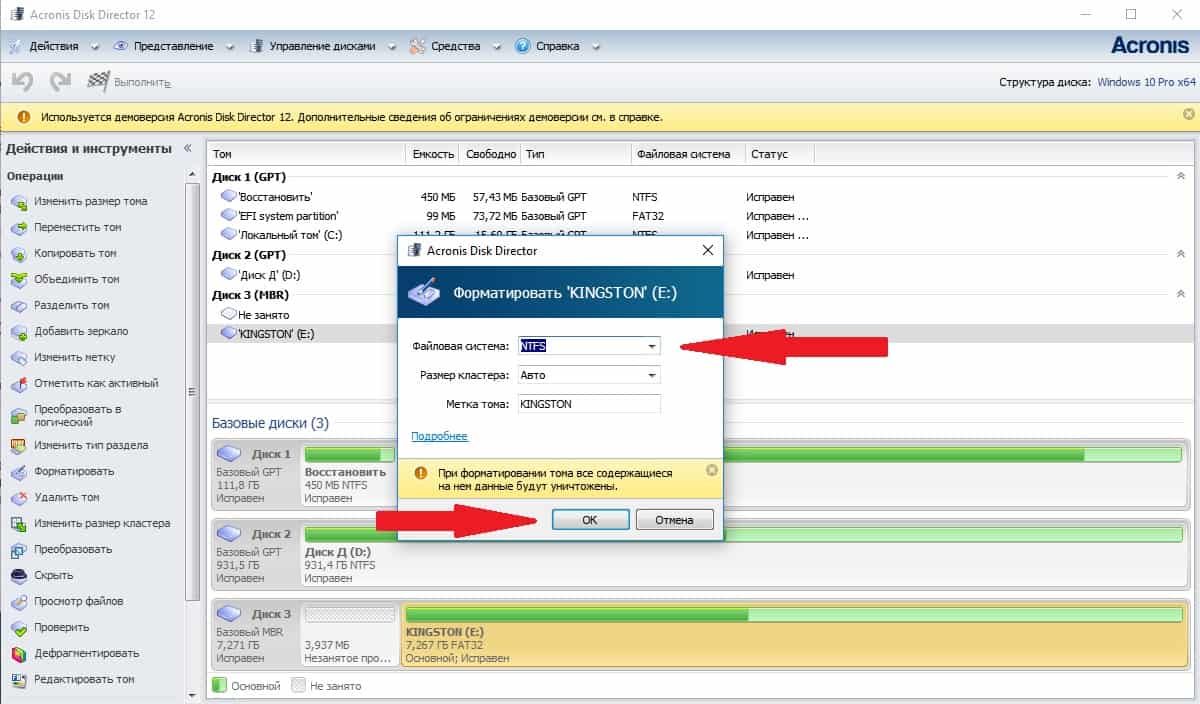Screen dimensions: 1200x704
Task: Open the Справка menu
Action: pos(558,46)
